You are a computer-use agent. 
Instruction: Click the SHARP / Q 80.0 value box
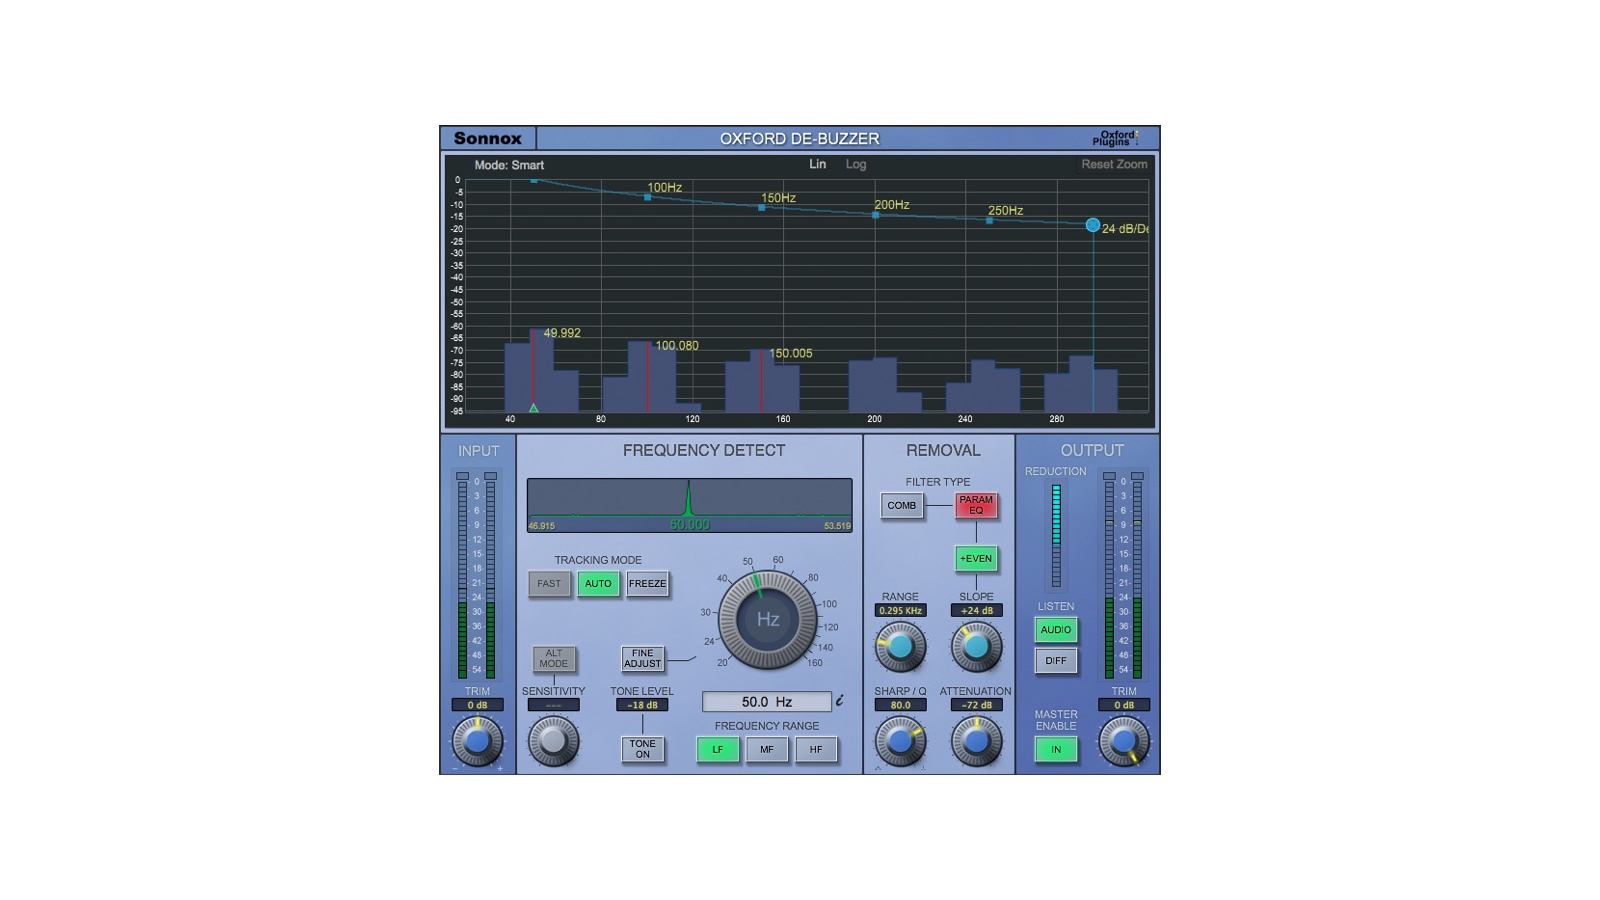click(900, 705)
